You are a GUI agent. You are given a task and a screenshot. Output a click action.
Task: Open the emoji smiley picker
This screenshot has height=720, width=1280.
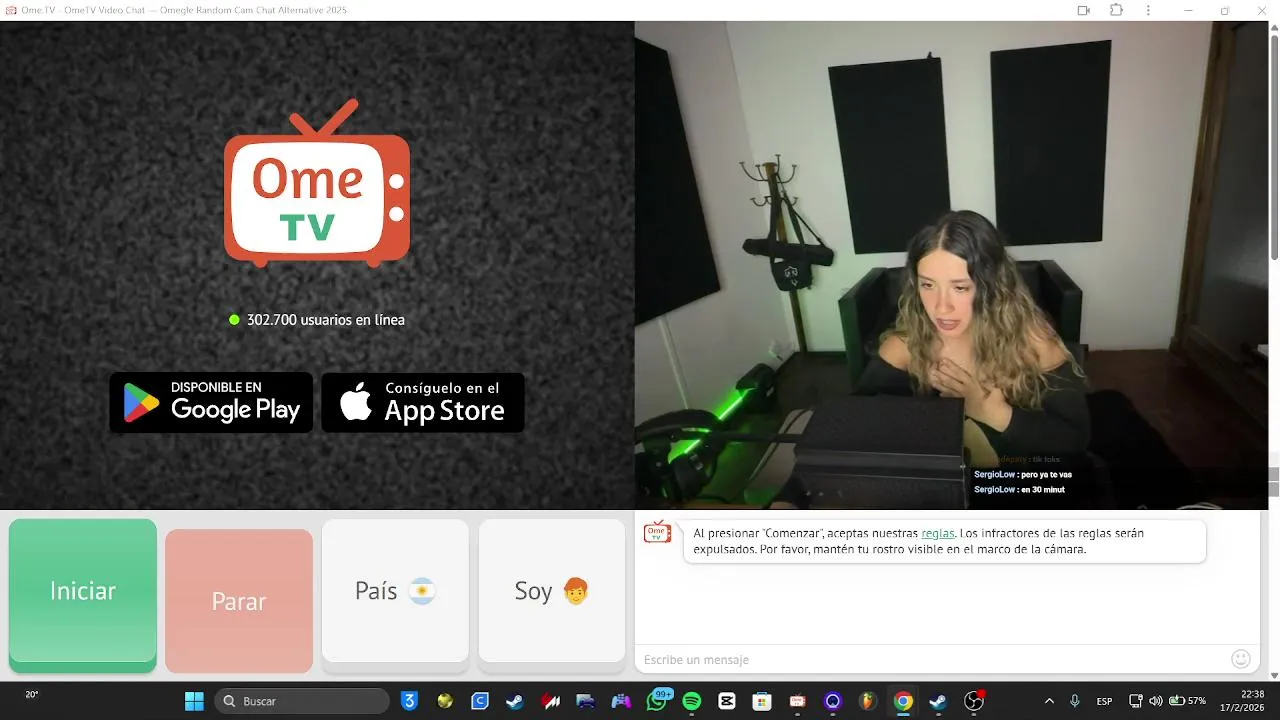point(1241,659)
